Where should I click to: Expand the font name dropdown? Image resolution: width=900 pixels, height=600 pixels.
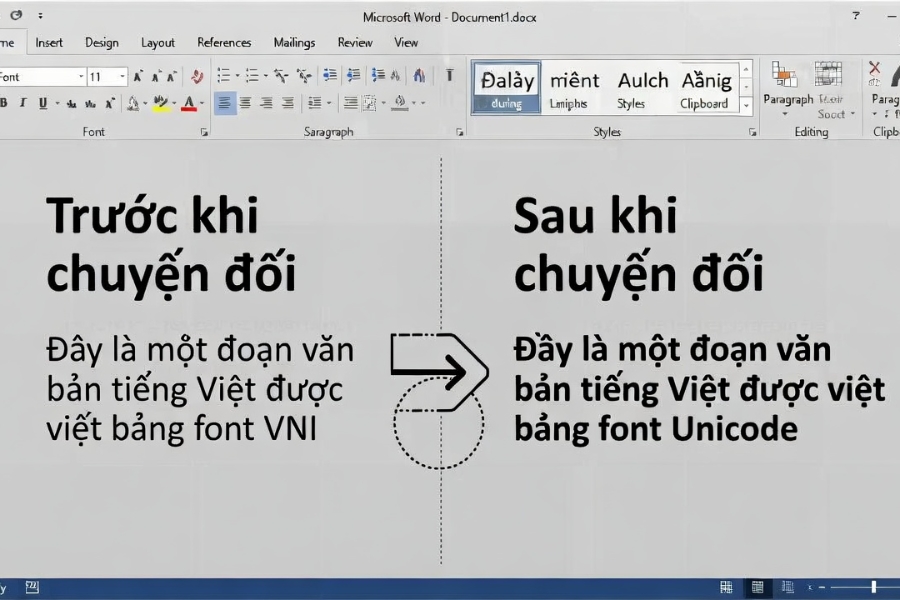point(81,77)
